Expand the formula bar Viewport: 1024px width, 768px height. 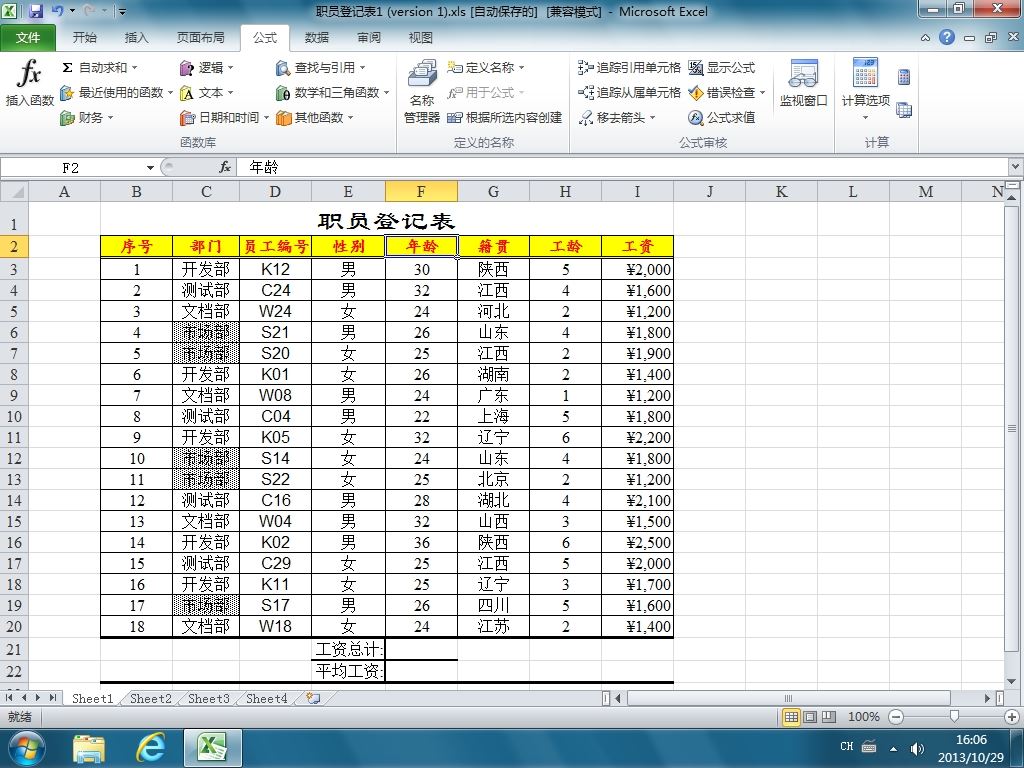pos(1016,167)
